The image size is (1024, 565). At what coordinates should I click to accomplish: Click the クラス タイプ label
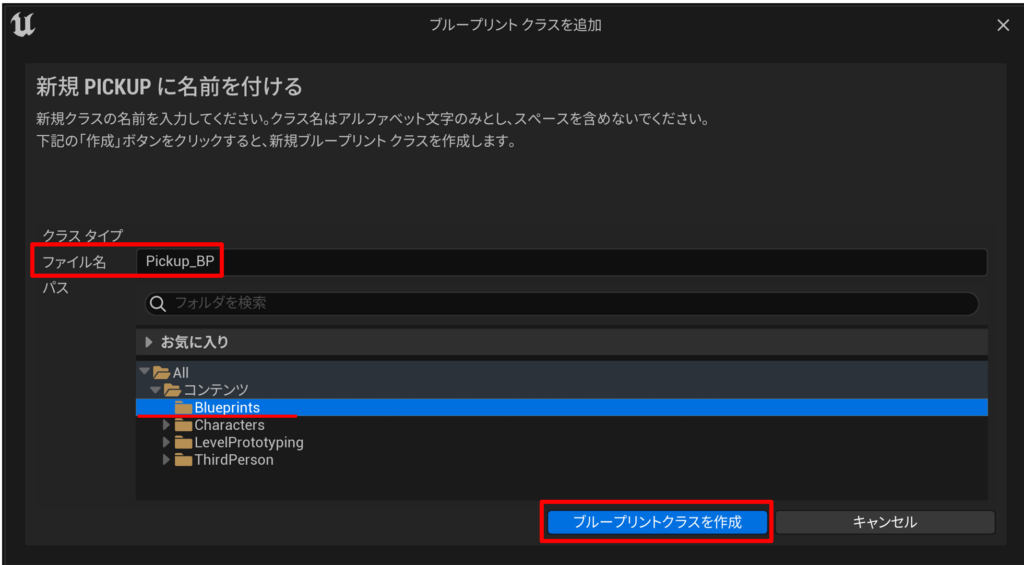tap(83, 234)
